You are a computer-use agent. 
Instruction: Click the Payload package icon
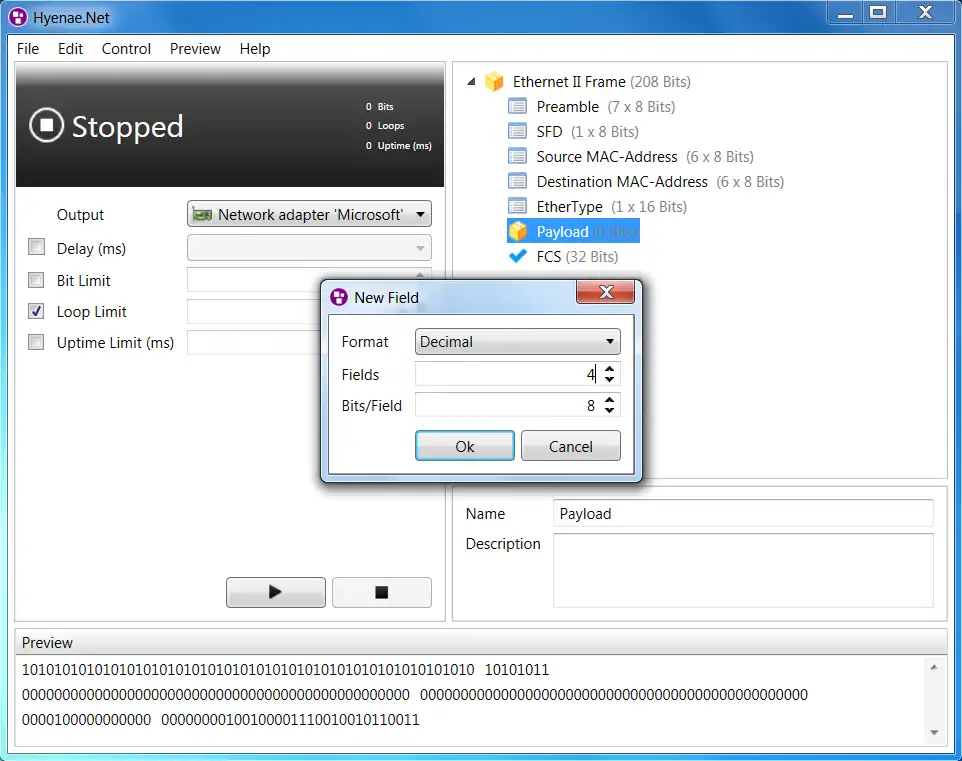click(x=518, y=231)
